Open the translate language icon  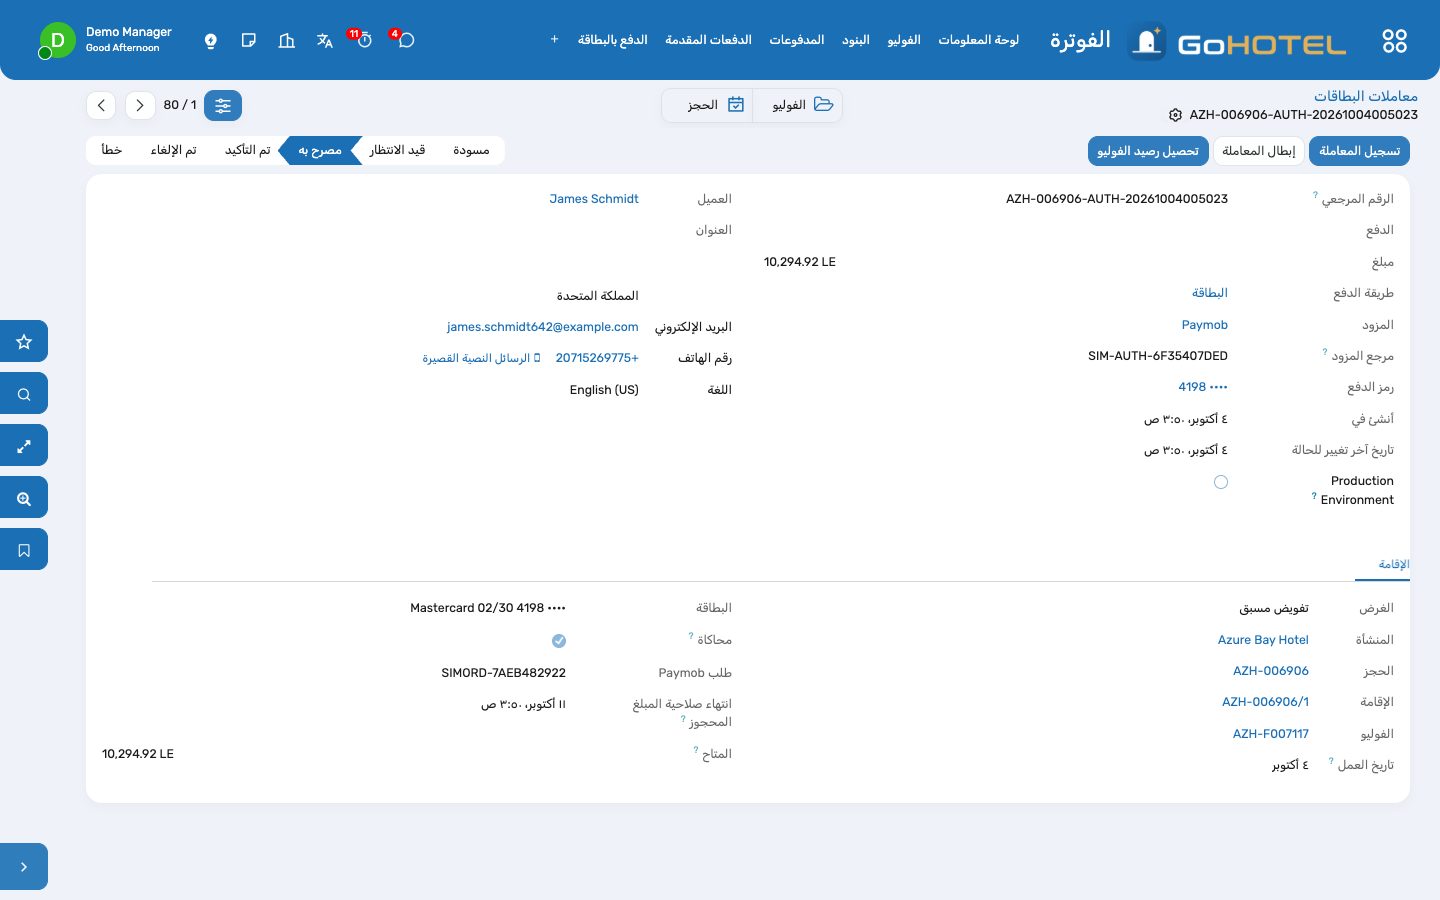(x=324, y=40)
